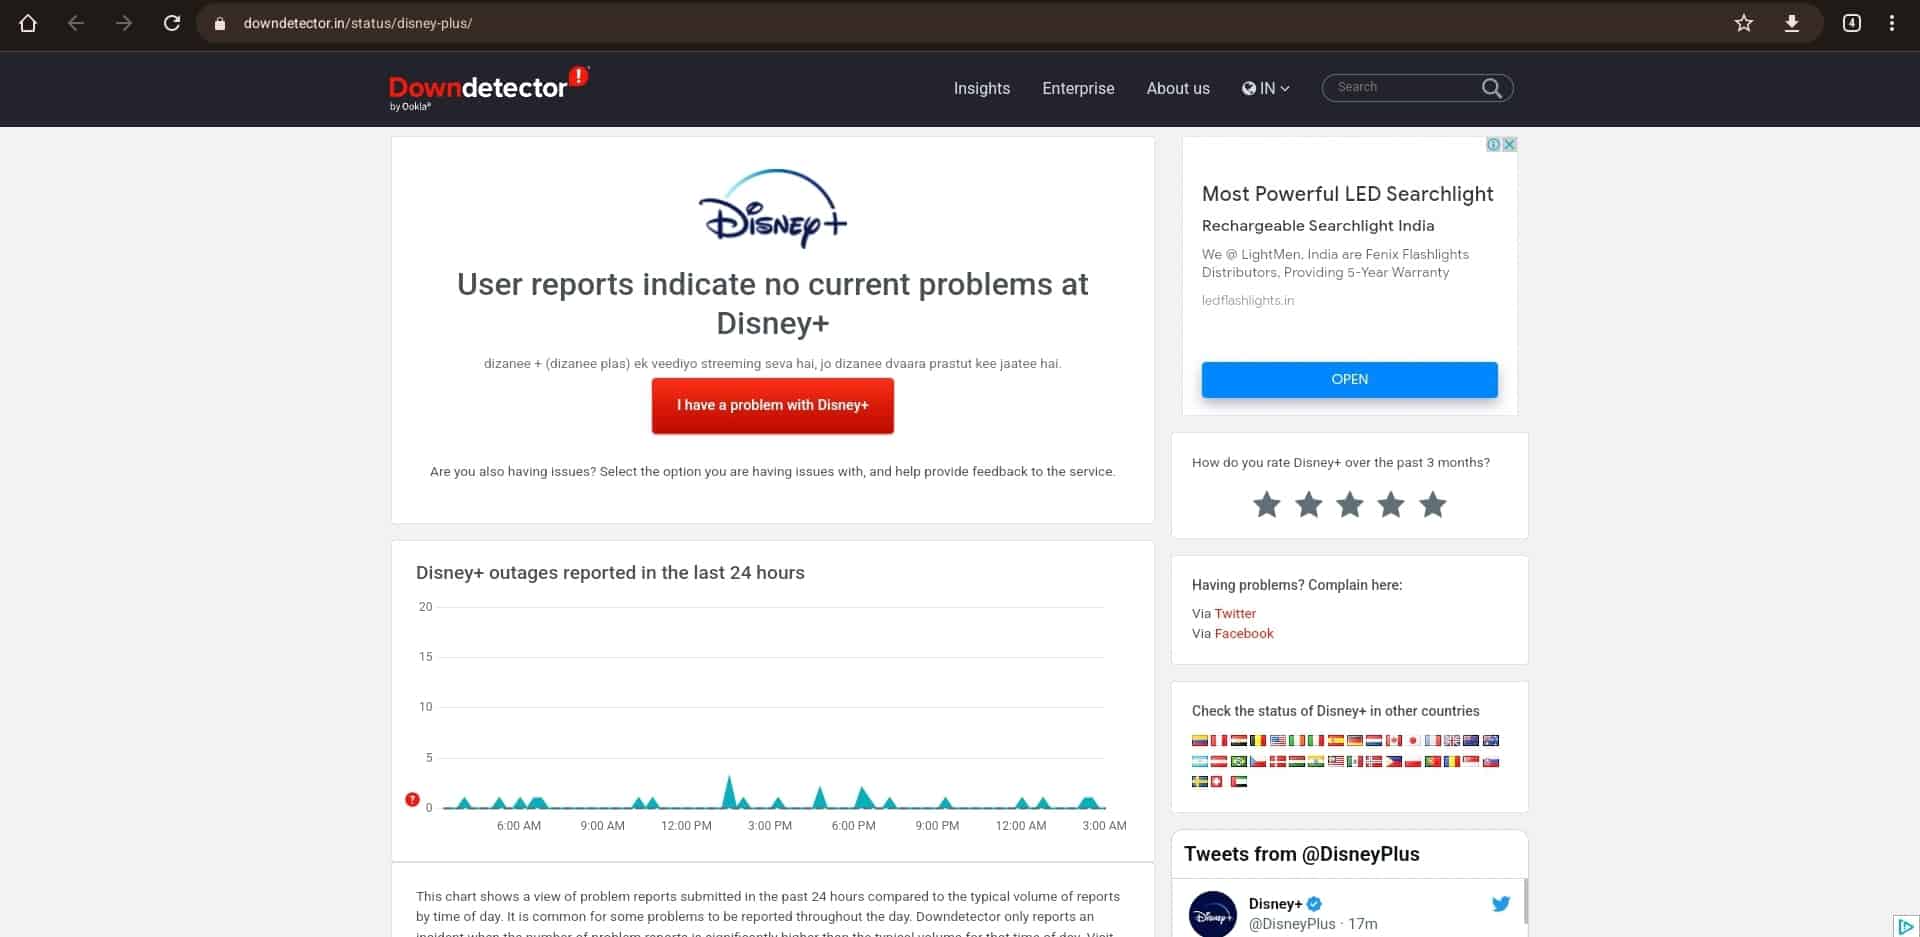1920x937 pixels.
Task: Expand the IN country selector dropdown
Action: [x=1266, y=88]
